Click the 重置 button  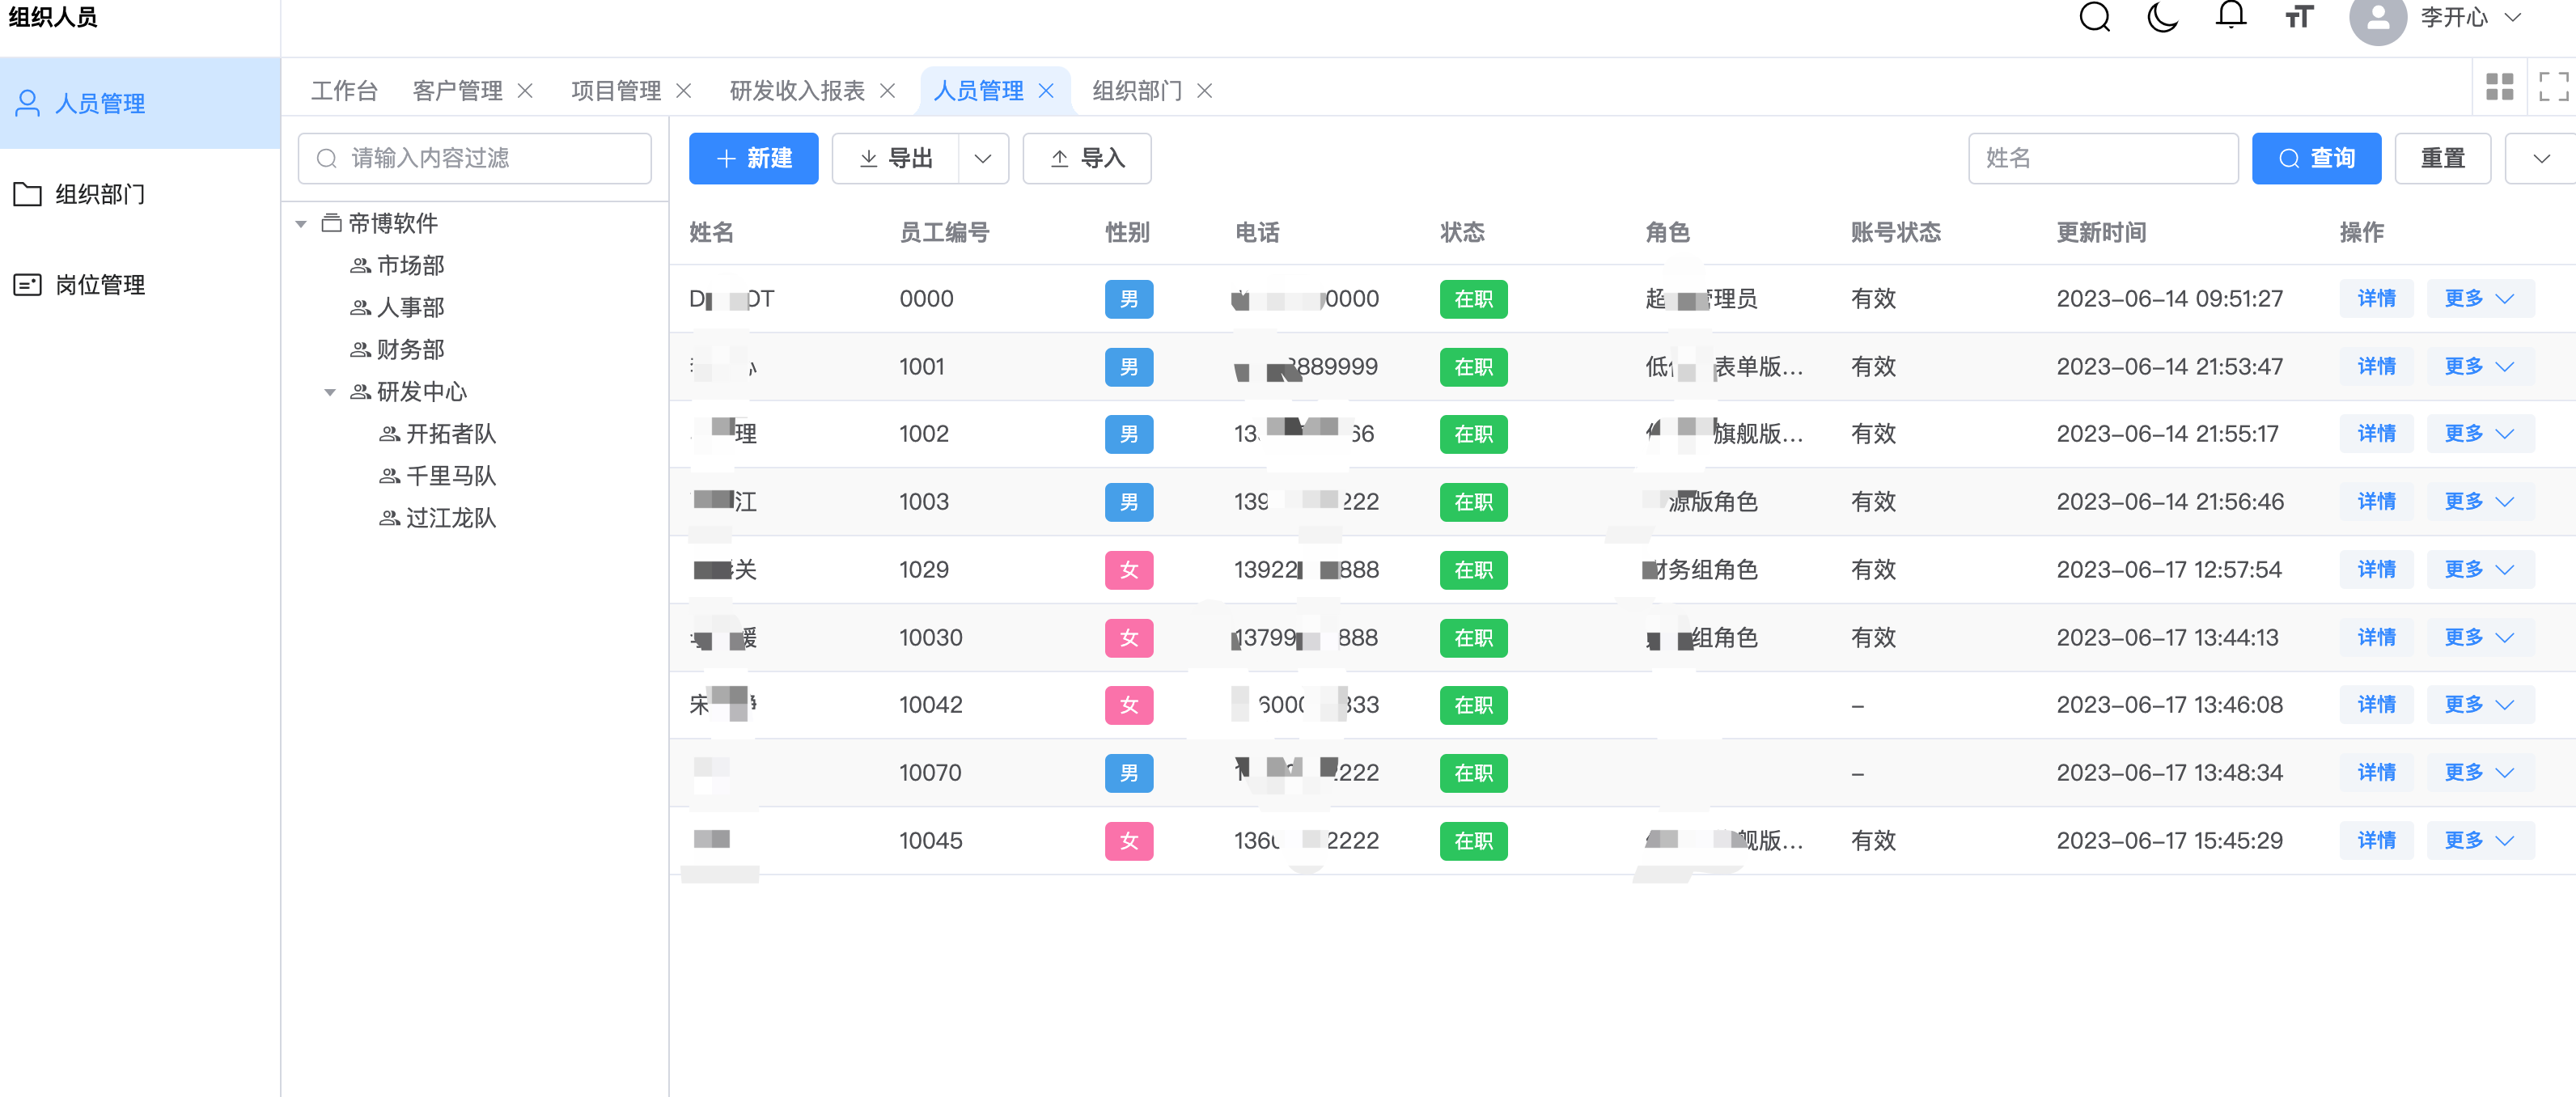tap(2442, 158)
